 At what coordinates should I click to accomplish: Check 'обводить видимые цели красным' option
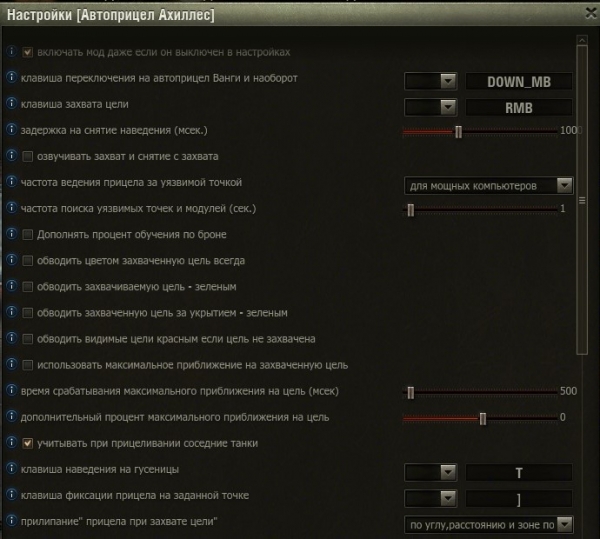pyautogui.click(x=28, y=339)
